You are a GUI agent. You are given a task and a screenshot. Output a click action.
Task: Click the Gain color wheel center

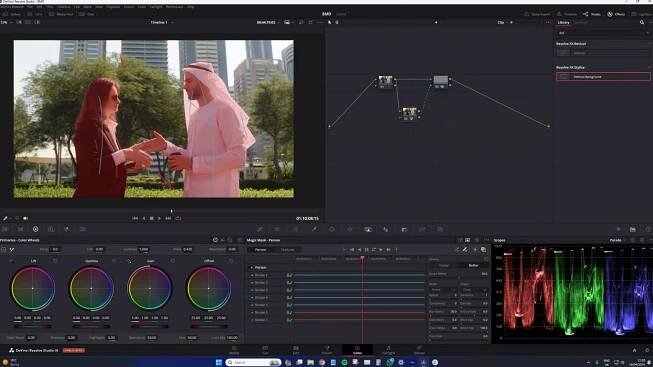click(x=150, y=288)
